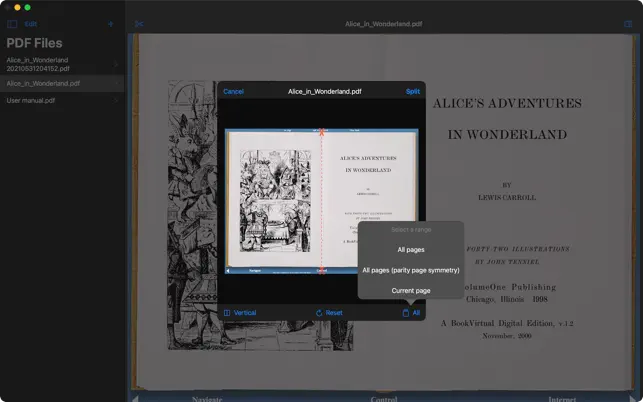Viewport: 643px width, 402px height.
Task: Select User manual.pdf in the file list
Action: 62,100
